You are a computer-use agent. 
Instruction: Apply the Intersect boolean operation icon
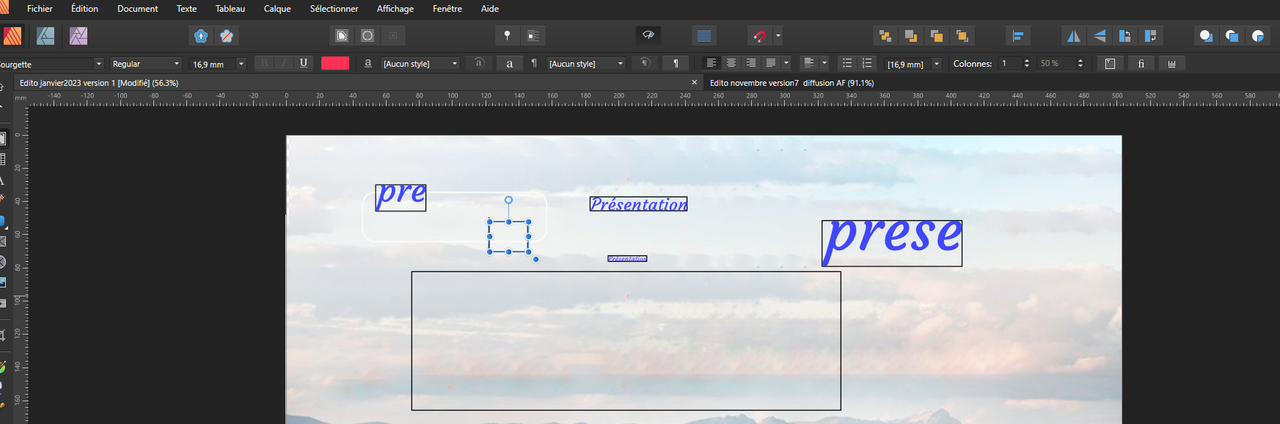[1258, 36]
